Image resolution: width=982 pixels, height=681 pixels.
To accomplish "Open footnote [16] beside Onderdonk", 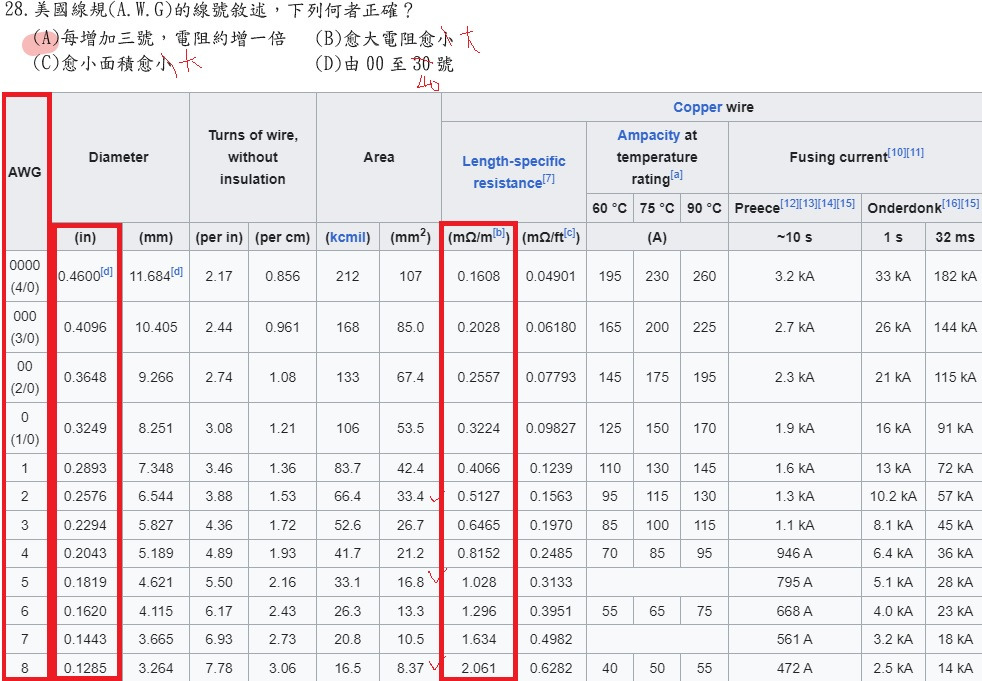I will 951,203.
